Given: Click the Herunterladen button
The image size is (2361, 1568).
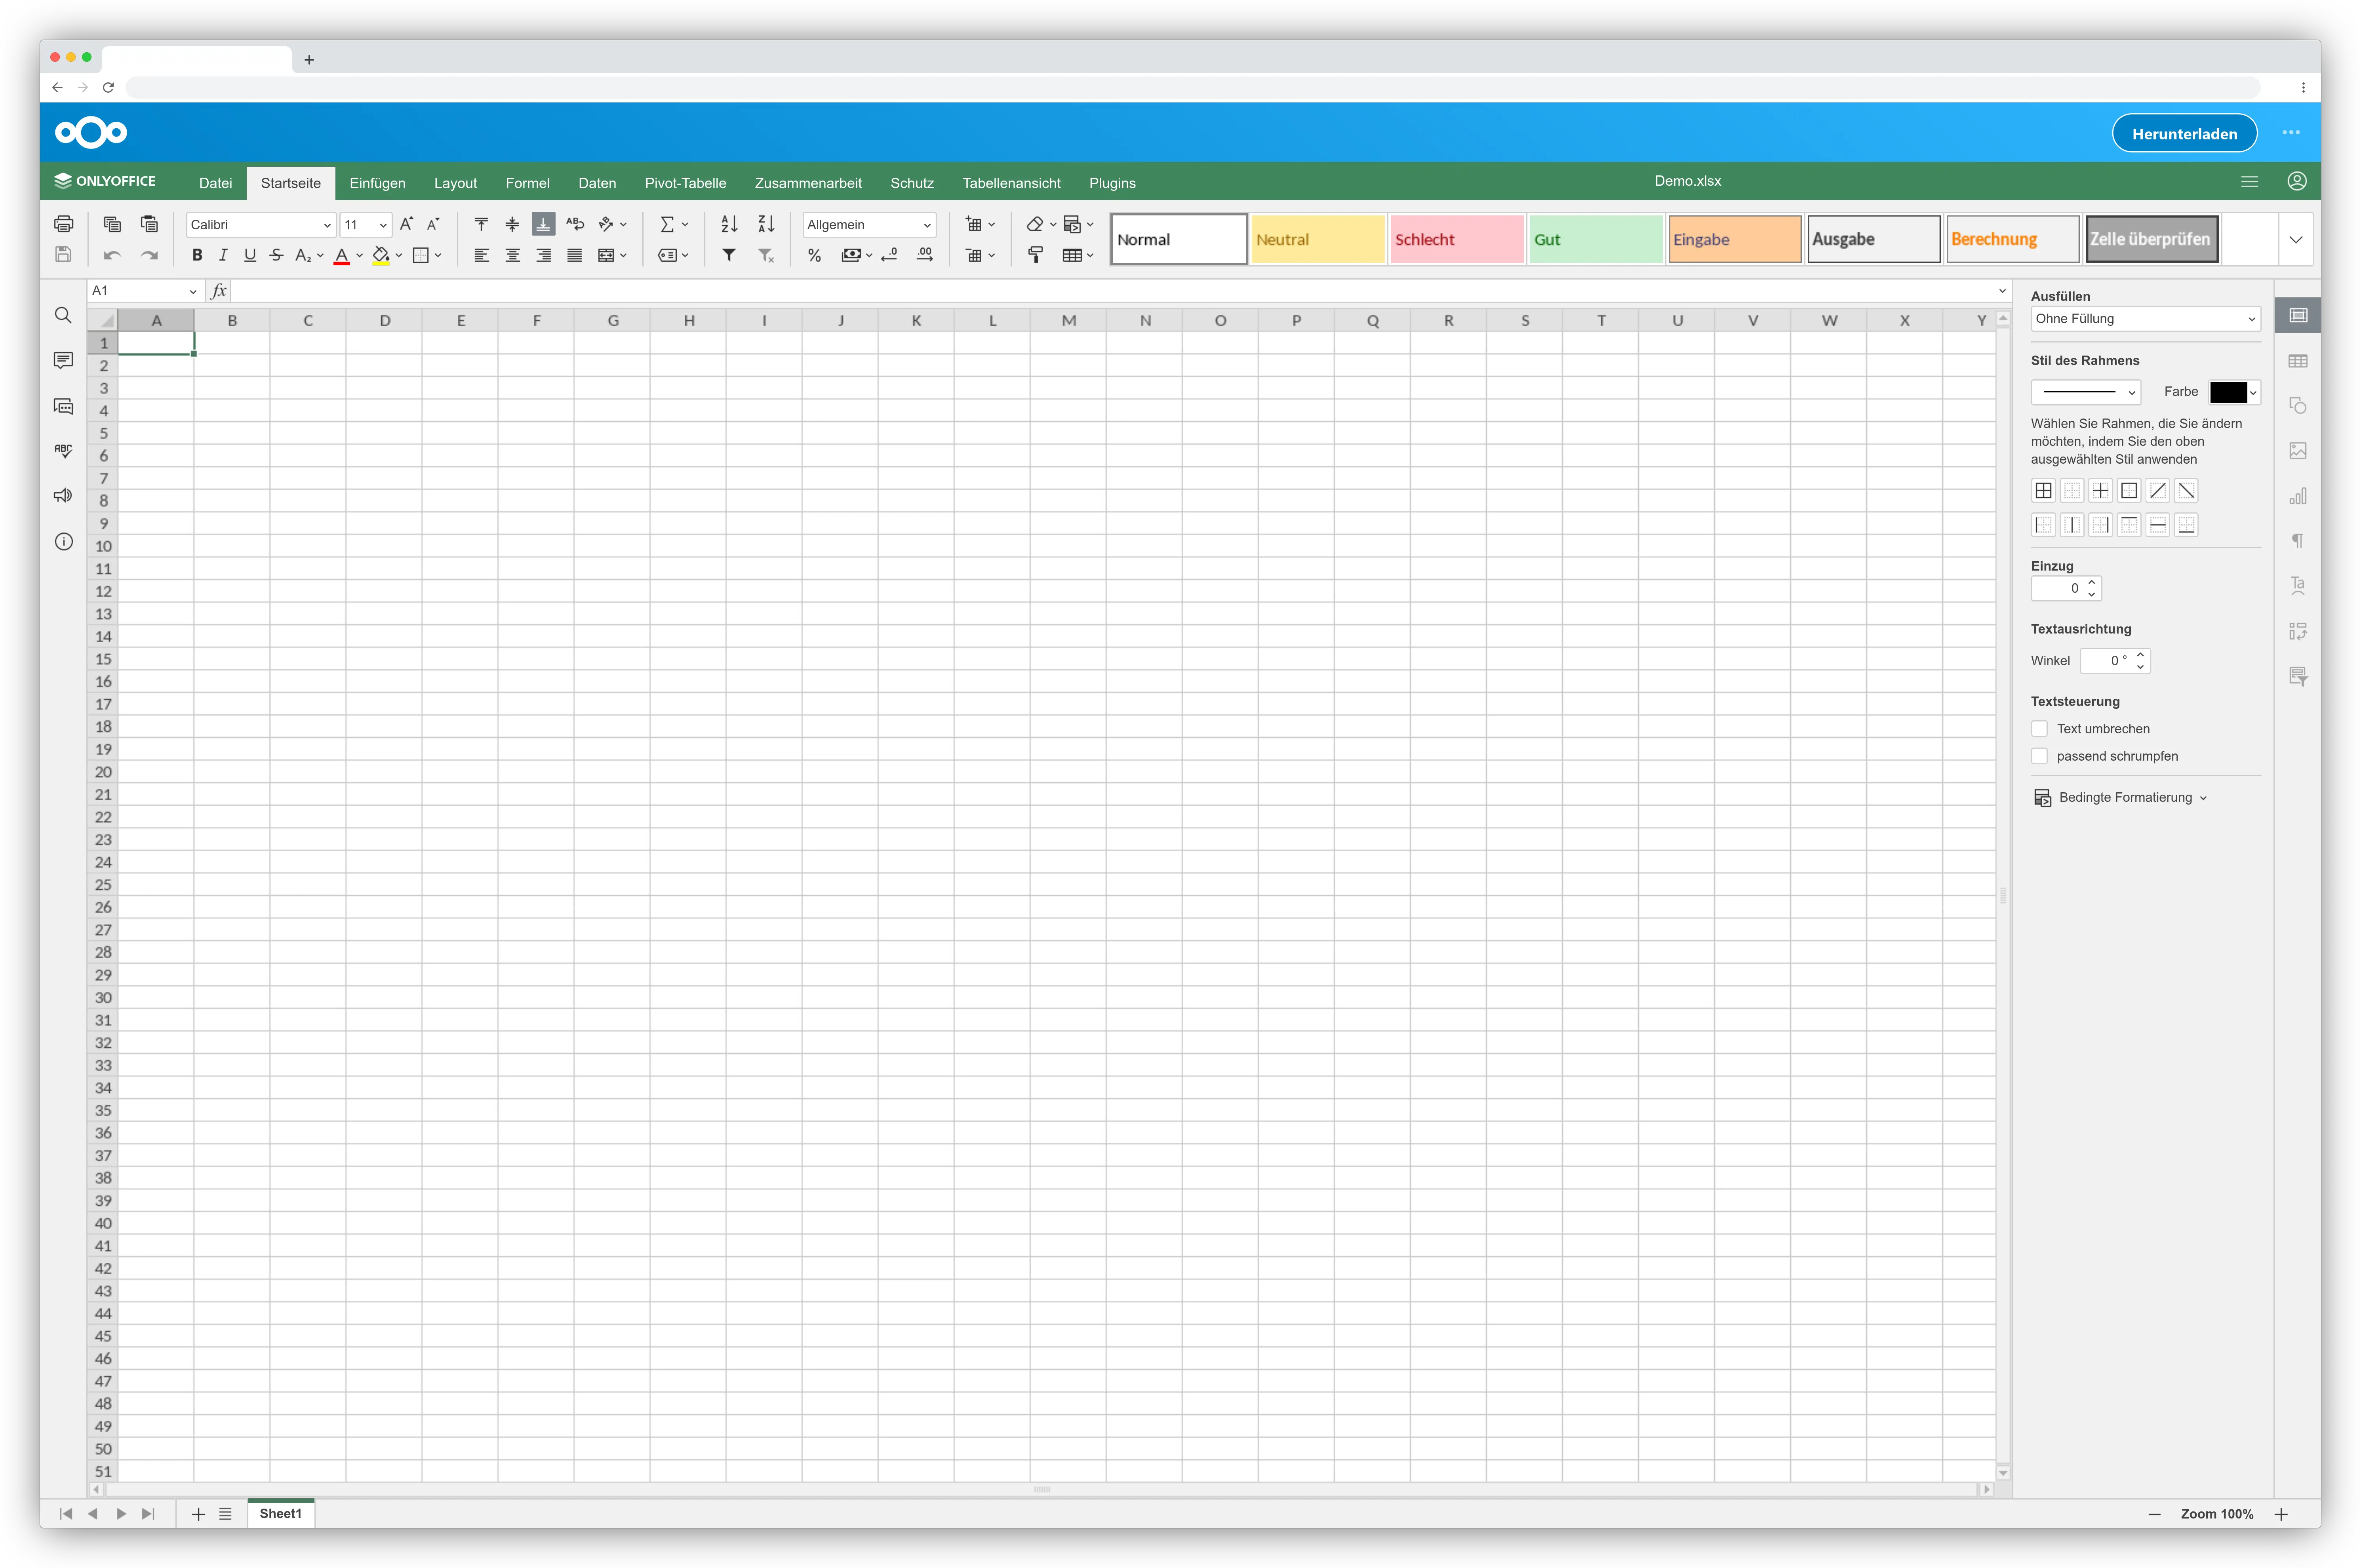Looking at the screenshot, I should point(2184,133).
